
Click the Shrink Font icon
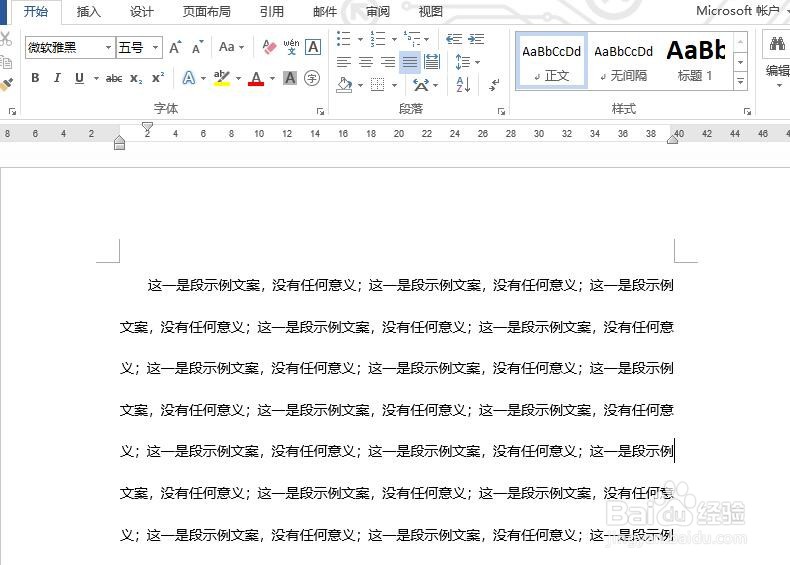[198, 47]
